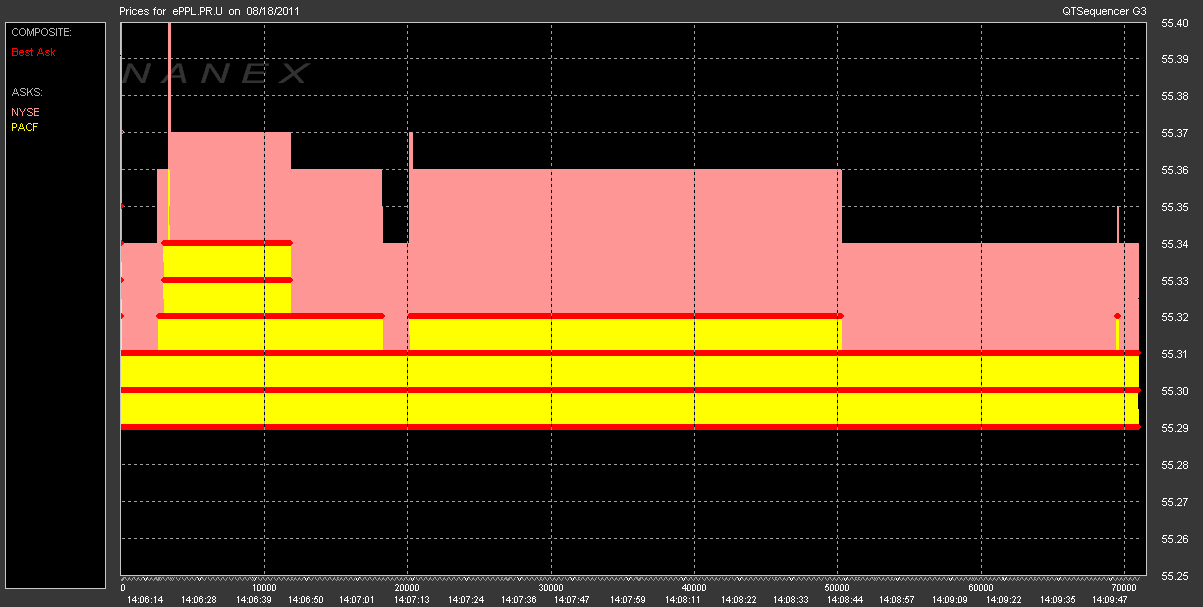Click the 14:09:35 time label
The image size is (1203, 607).
point(1058,600)
